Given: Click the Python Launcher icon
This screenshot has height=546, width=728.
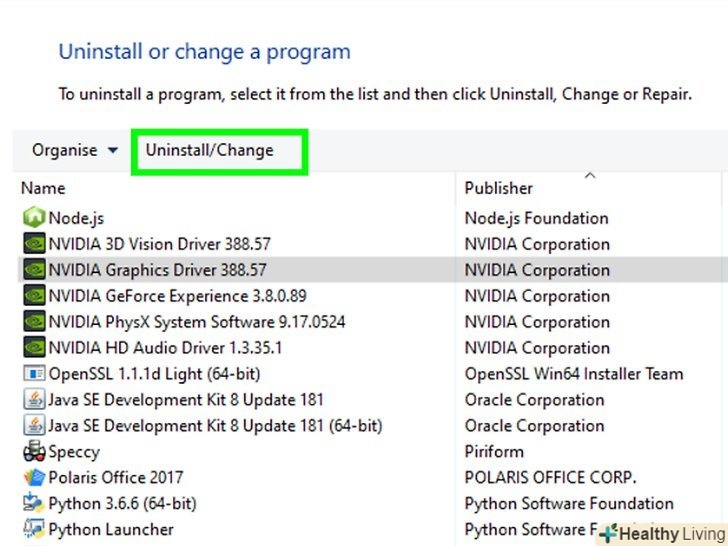Looking at the screenshot, I should coord(34,530).
